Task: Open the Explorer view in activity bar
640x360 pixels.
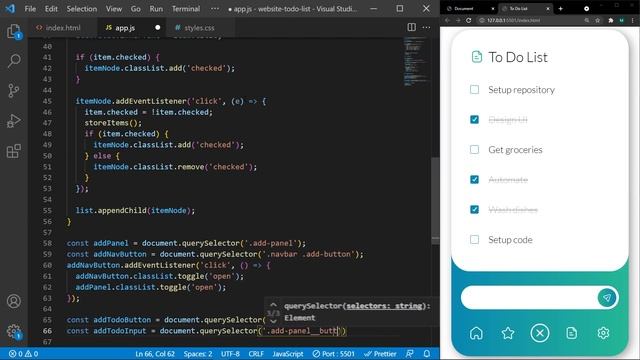Action: click(x=14, y=31)
